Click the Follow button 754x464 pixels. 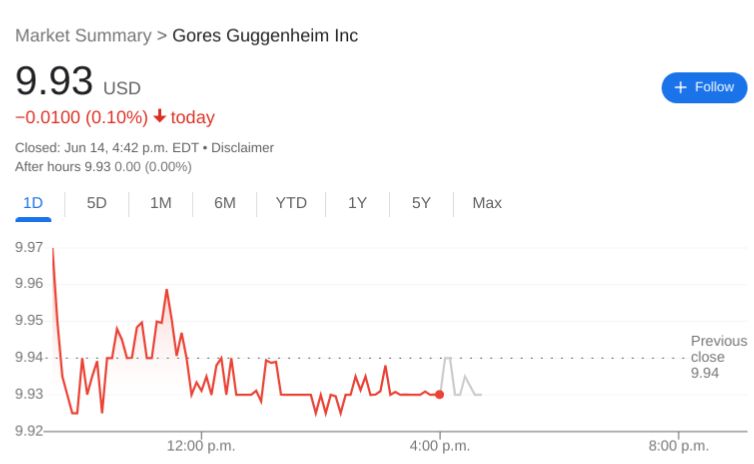tap(704, 87)
